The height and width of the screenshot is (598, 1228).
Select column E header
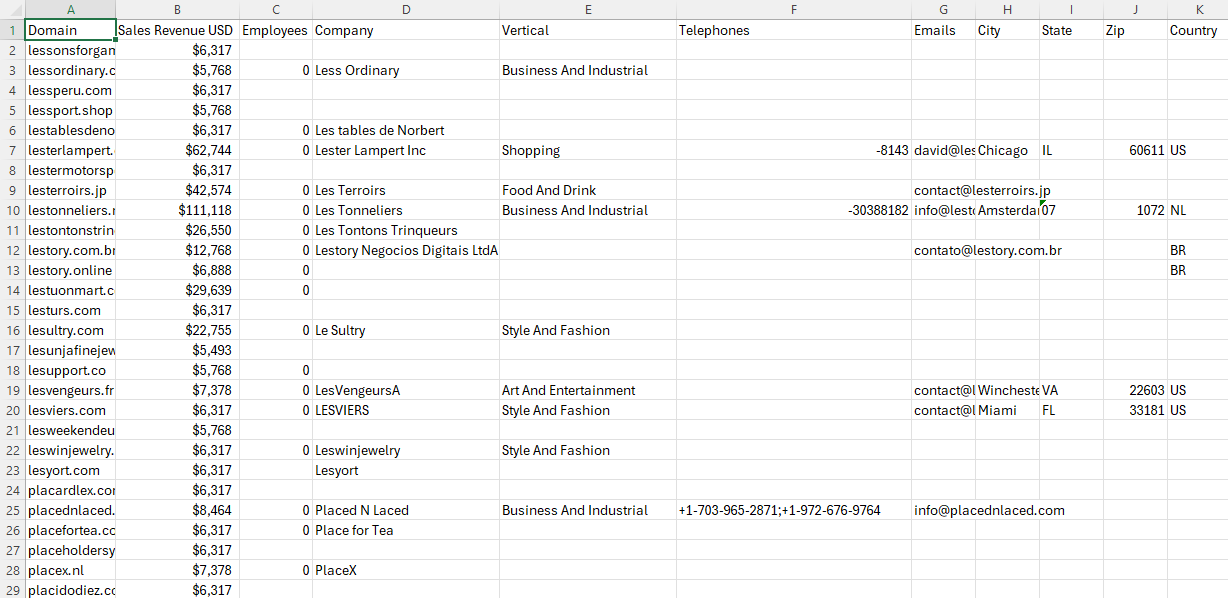(x=587, y=9)
